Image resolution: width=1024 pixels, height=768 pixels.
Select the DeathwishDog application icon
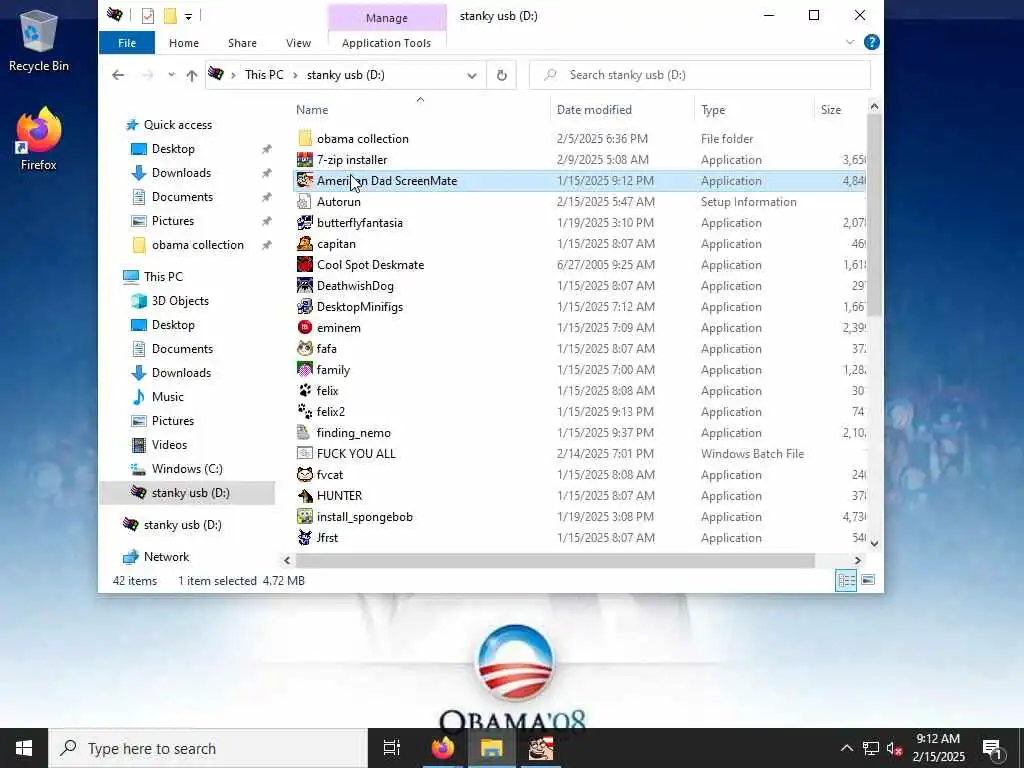305,285
